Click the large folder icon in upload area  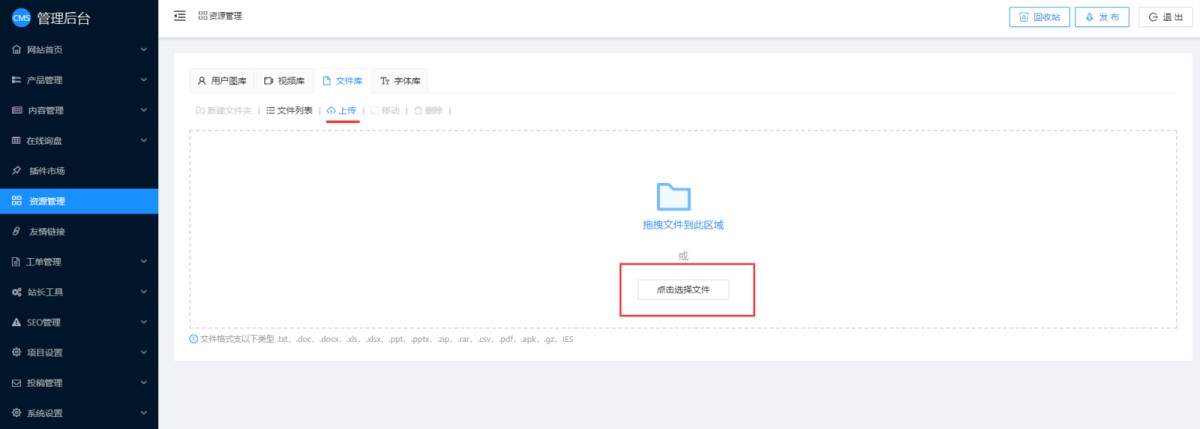tap(674, 196)
